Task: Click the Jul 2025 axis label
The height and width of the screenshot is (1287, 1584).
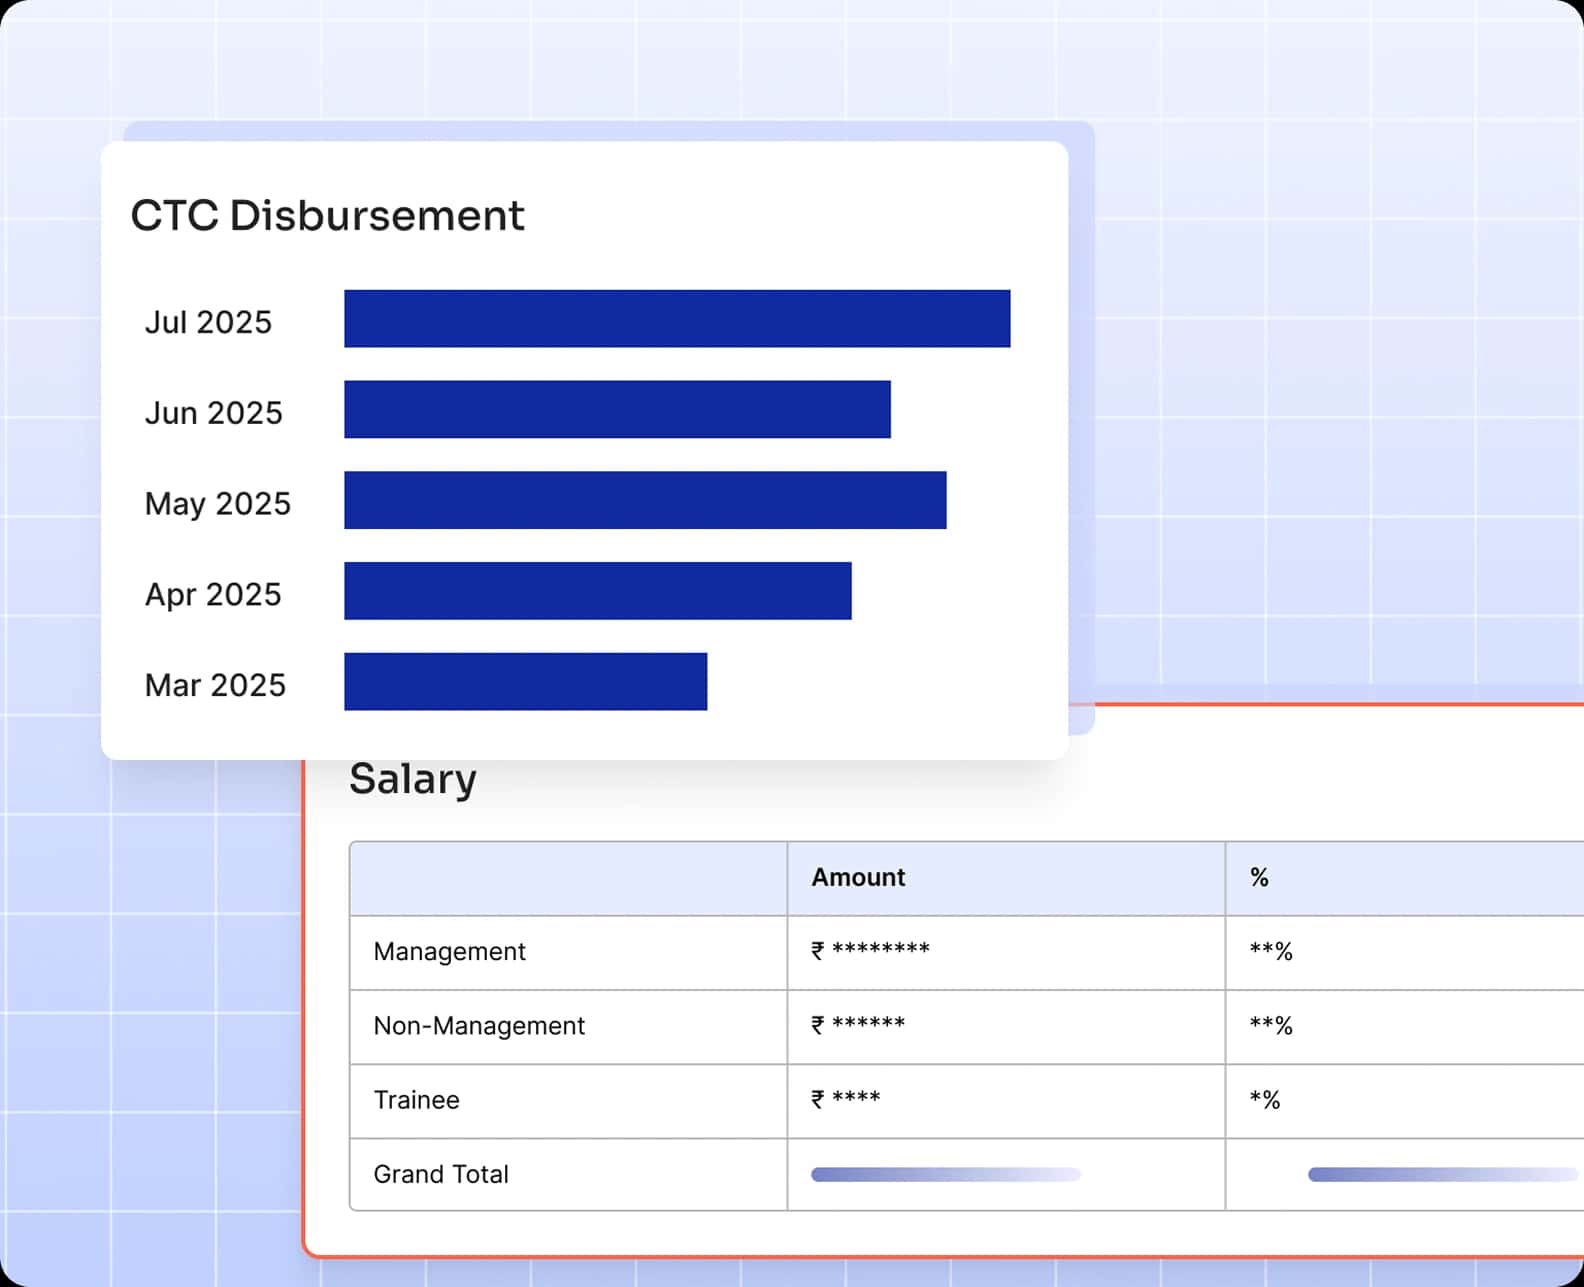Action: click(208, 322)
